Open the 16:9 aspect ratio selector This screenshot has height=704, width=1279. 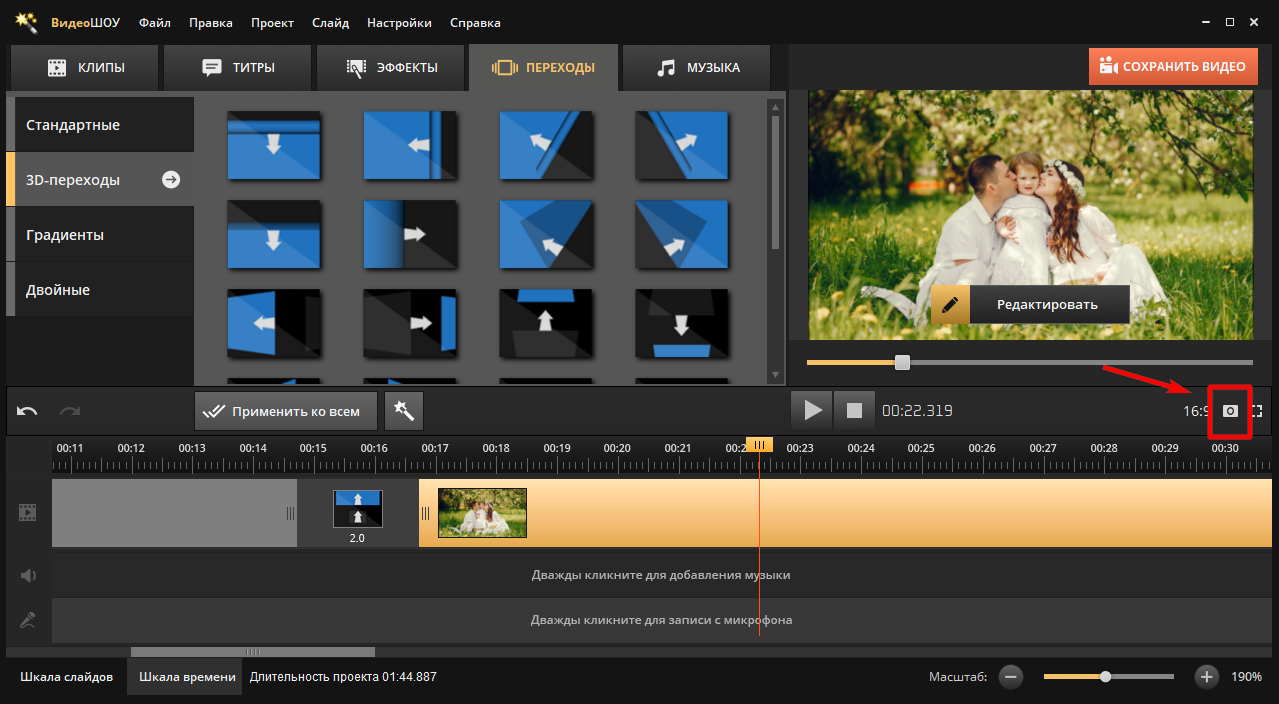pos(1196,411)
